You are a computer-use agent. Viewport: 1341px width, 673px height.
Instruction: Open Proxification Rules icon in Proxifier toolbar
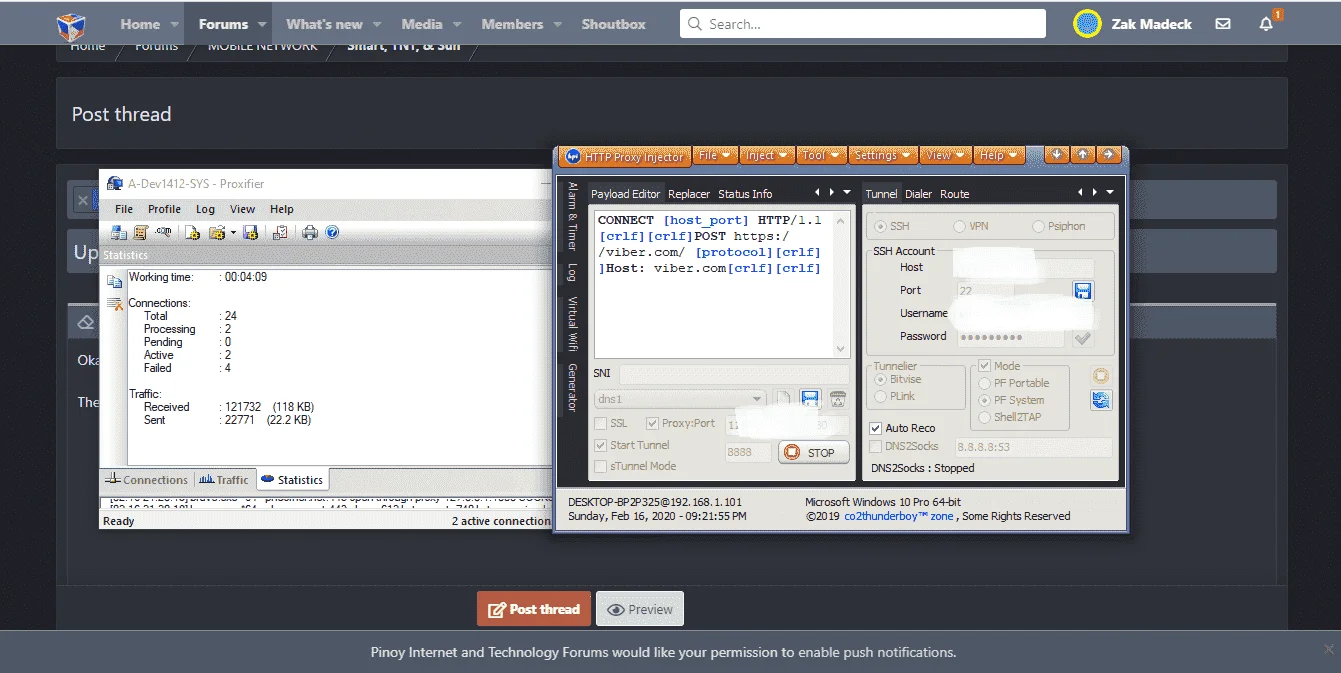(x=141, y=232)
